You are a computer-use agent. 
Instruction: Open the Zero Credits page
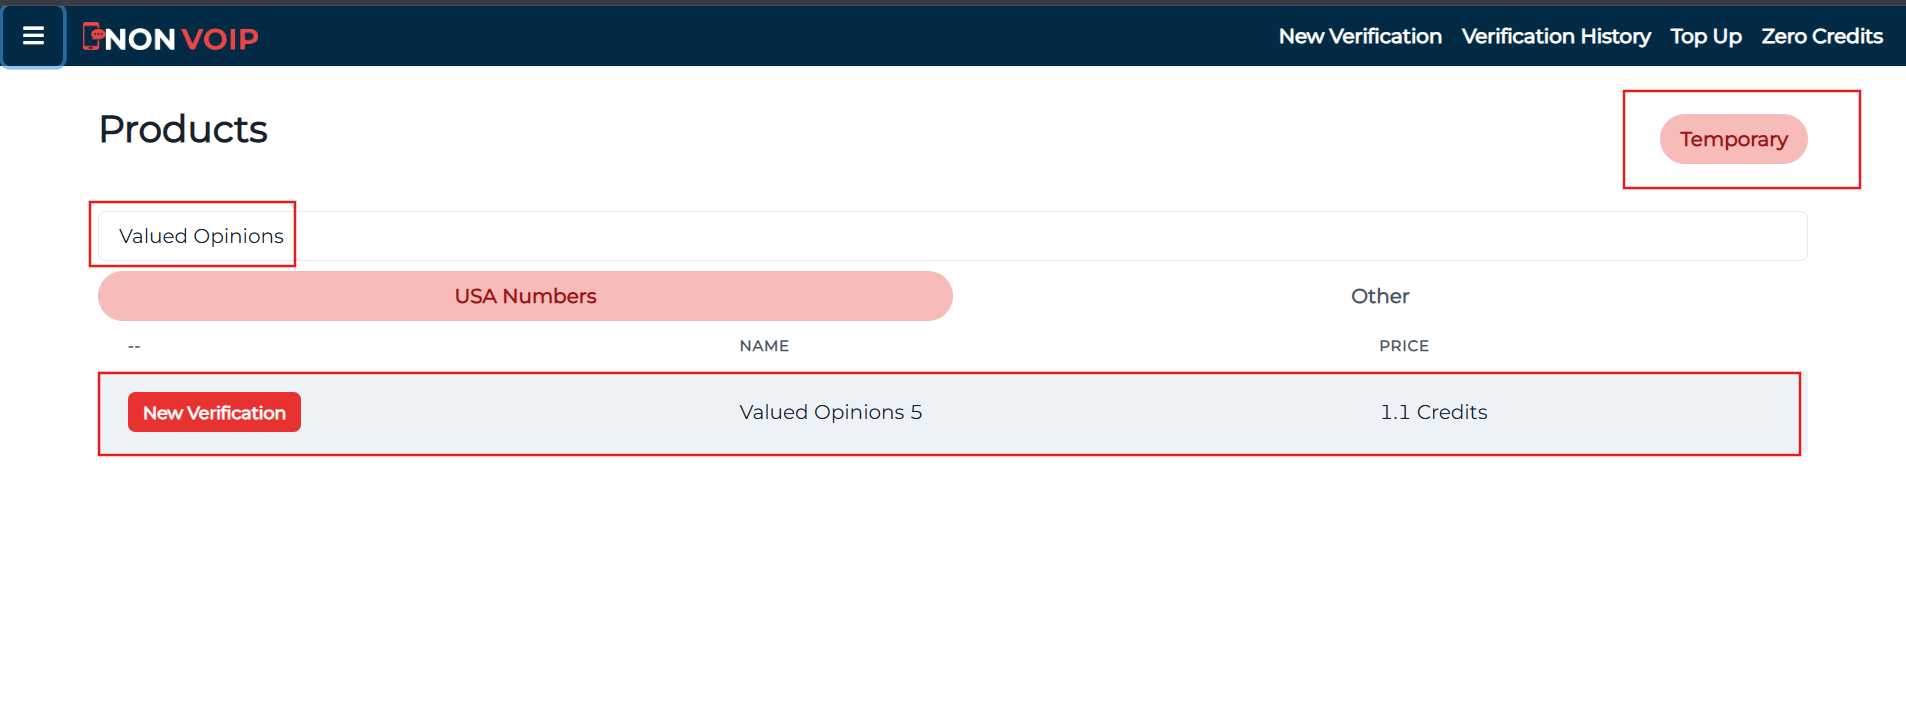pos(1821,36)
